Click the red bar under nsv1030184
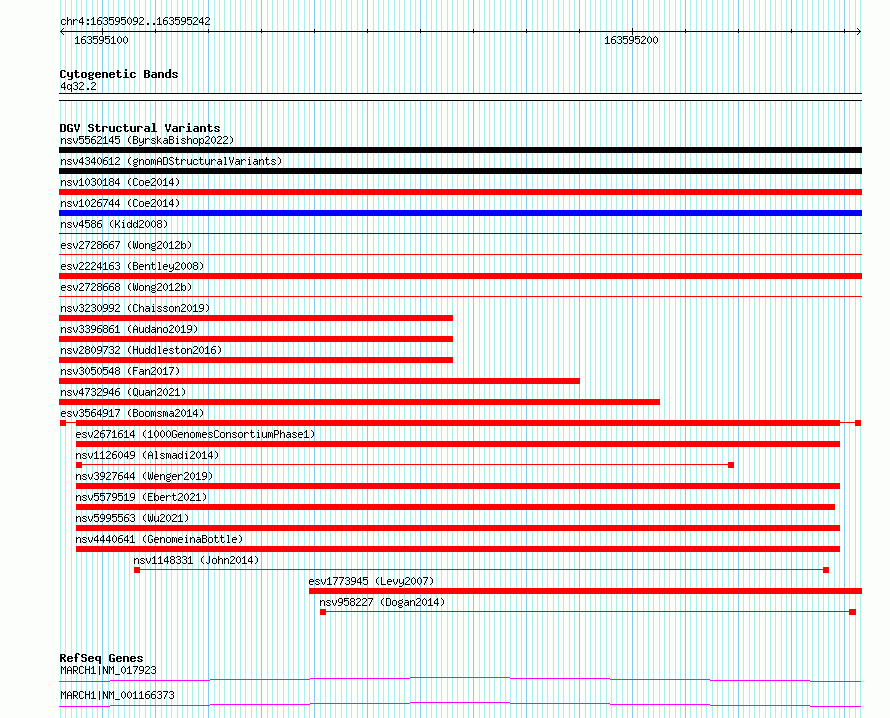The width and height of the screenshot is (890, 718). (460, 192)
